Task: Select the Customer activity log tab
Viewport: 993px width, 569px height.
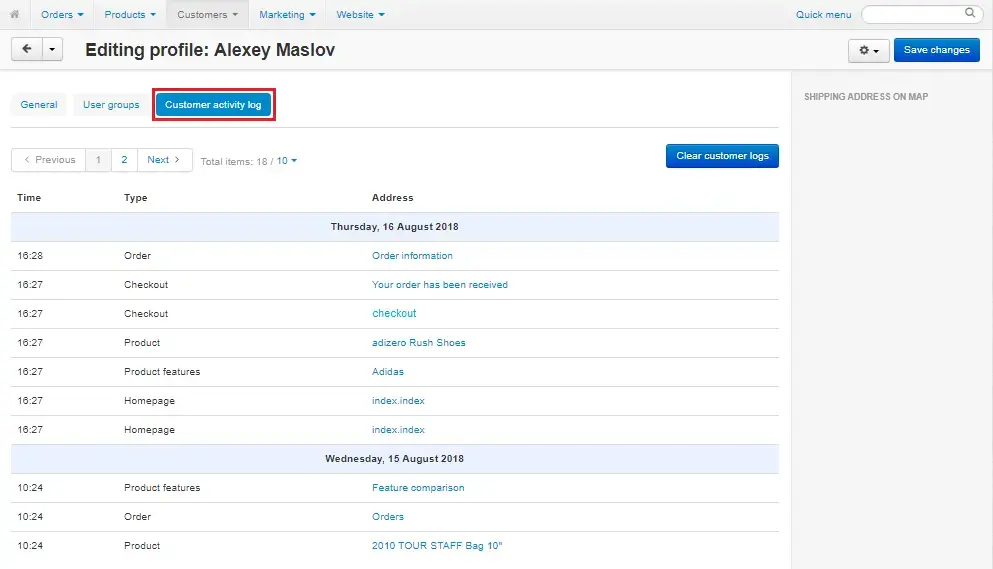Action: coord(213,105)
